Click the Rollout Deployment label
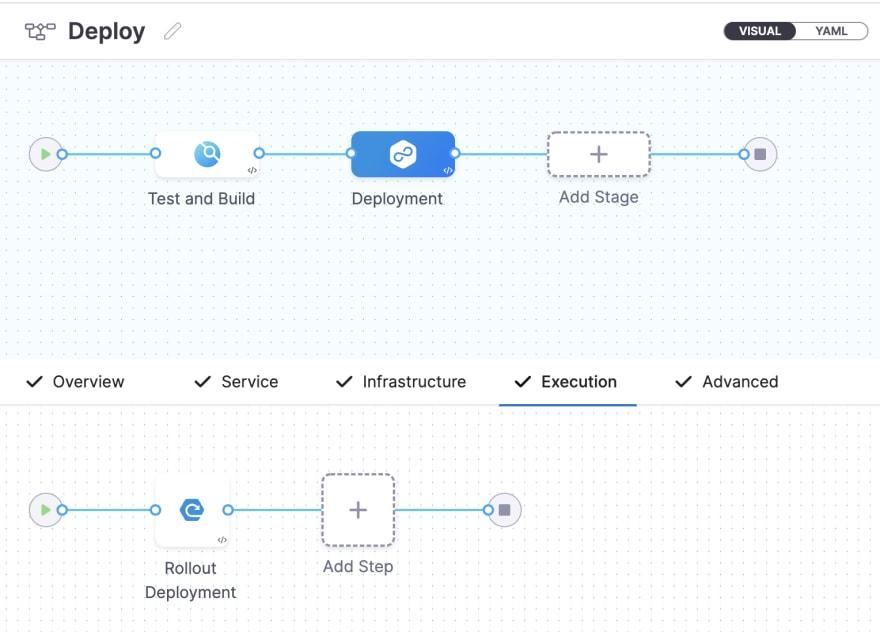The width and height of the screenshot is (880, 632). point(191,580)
